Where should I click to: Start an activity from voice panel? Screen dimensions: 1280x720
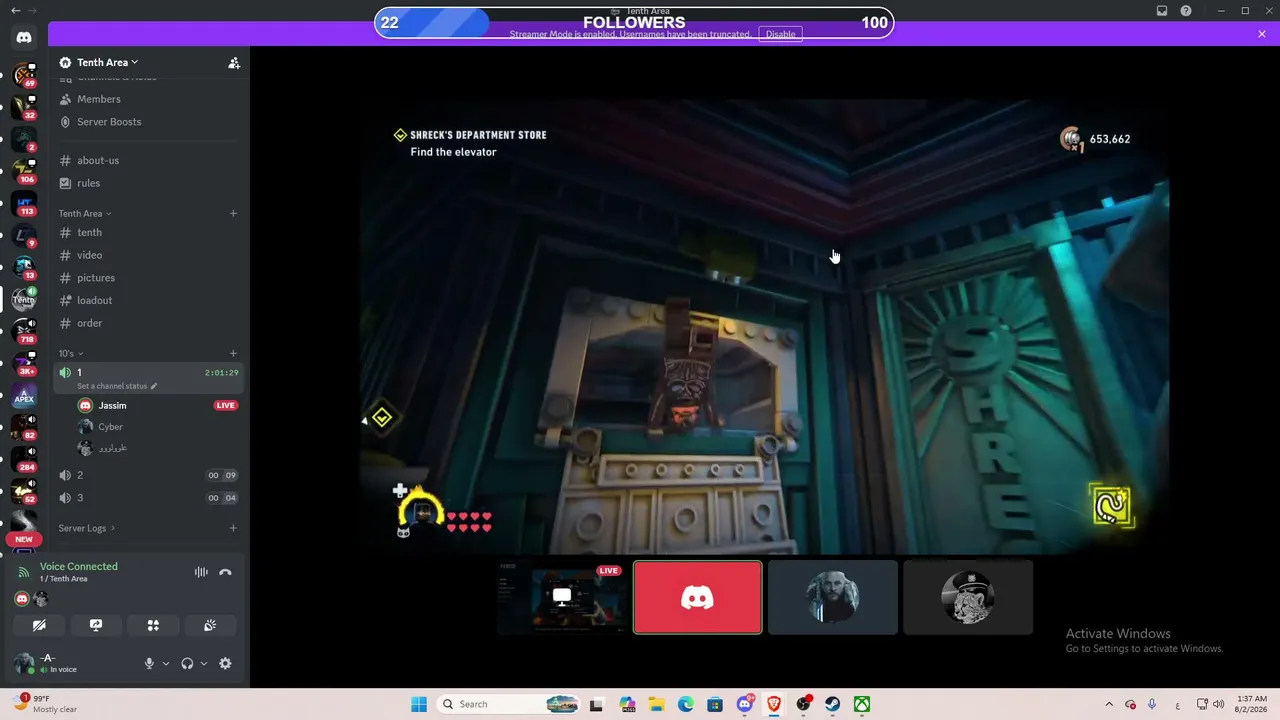pos(153,625)
